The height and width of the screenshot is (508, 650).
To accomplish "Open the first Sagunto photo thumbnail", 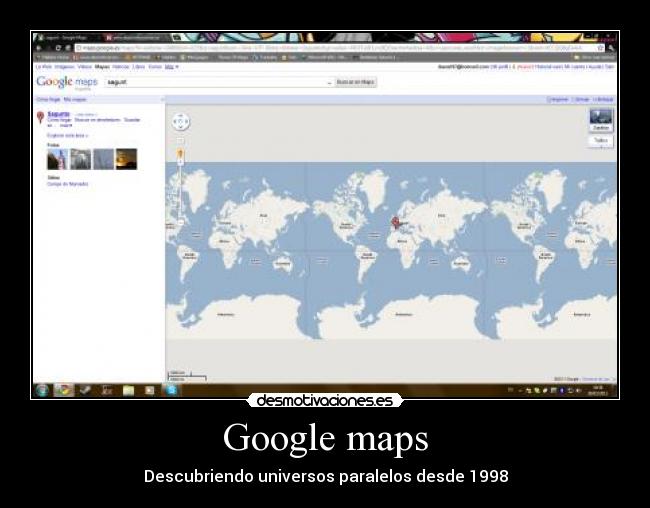I will click(x=57, y=159).
